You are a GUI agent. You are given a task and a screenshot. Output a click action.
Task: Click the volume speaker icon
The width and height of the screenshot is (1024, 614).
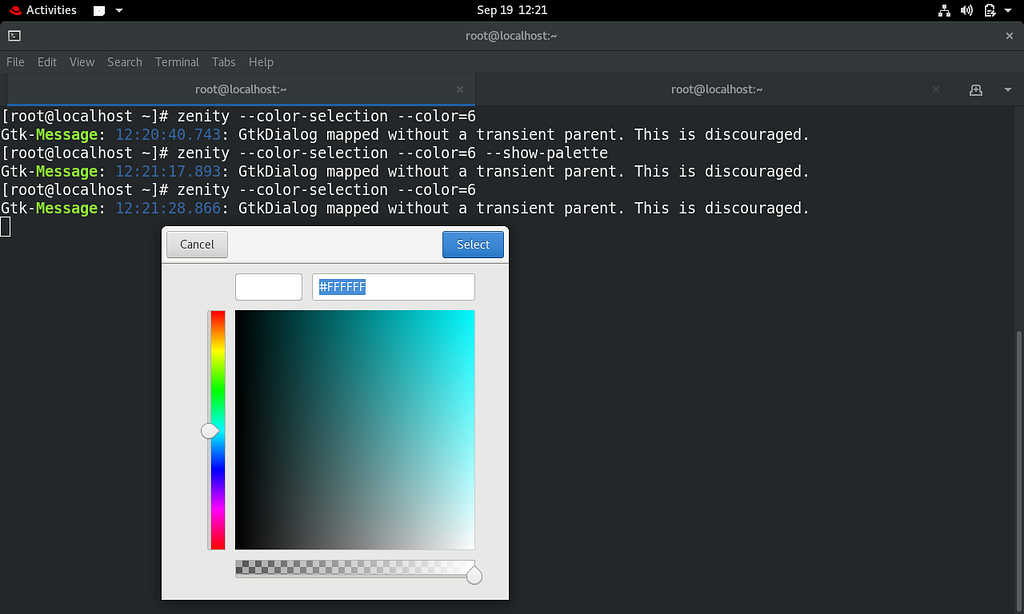[x=967, y=10]
